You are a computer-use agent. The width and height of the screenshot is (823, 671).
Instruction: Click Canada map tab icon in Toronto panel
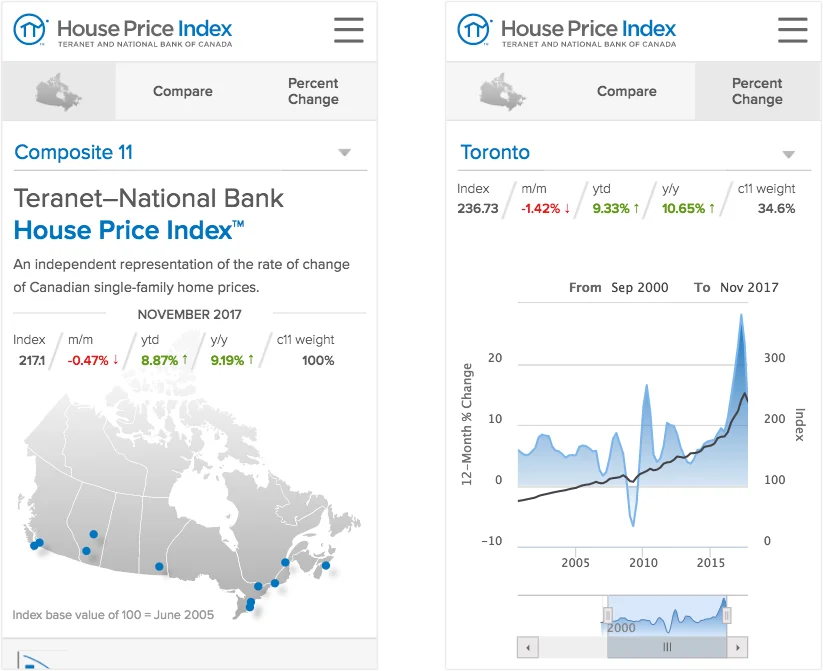pyautogui.click(x=503, y=92)
